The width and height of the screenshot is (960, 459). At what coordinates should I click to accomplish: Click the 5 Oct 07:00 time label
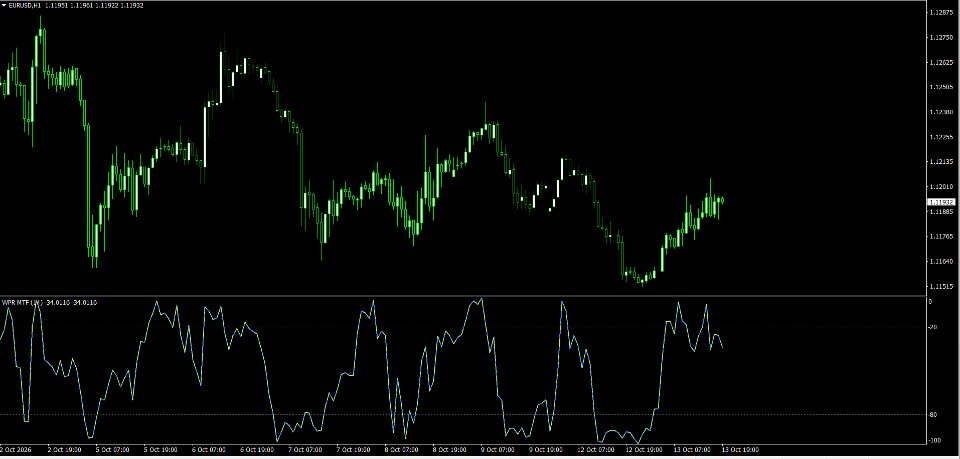(112, 449)
